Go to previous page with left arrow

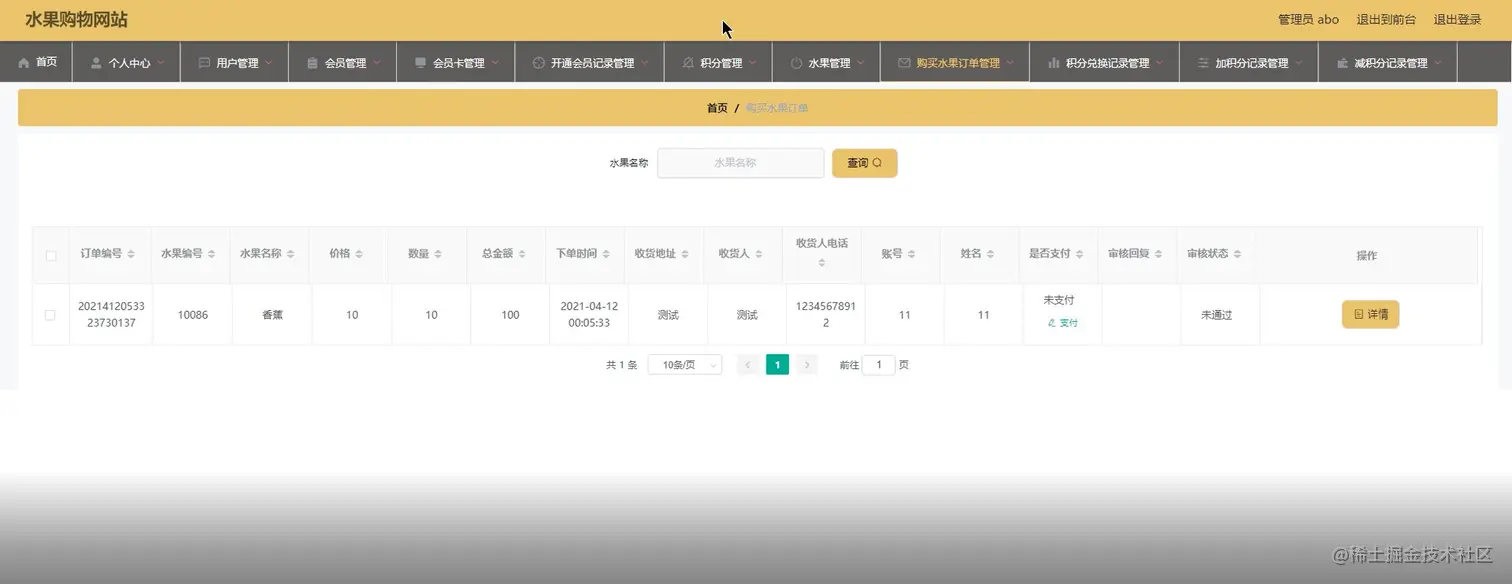[748, 365]
